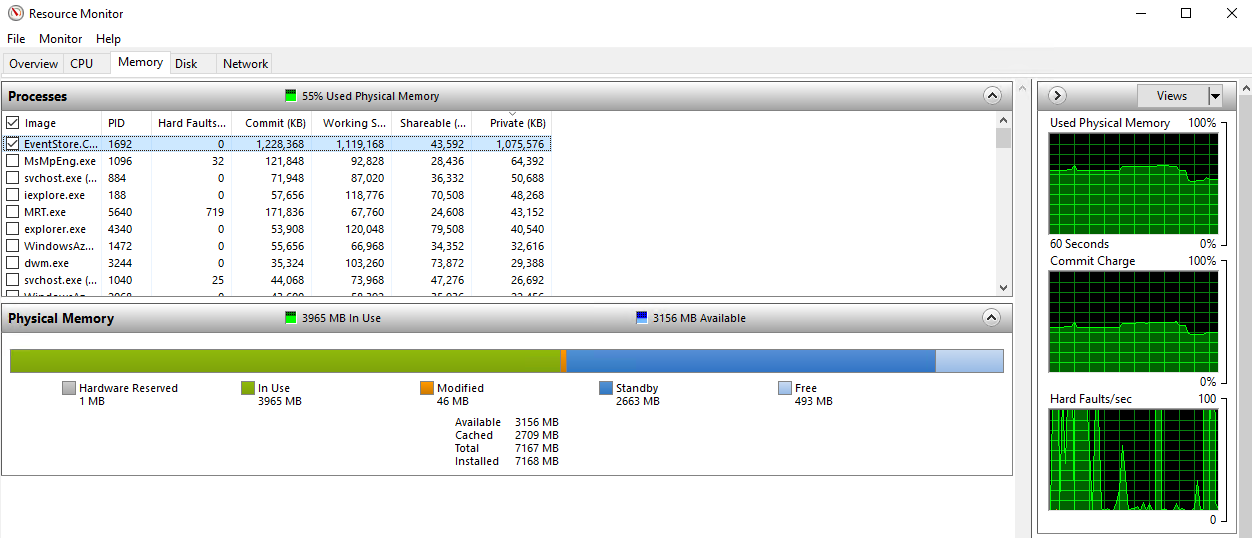Screen dimensions: 1252x538
Task: Select the MRT.exe checkbox
Action: (x=13, y=212)
